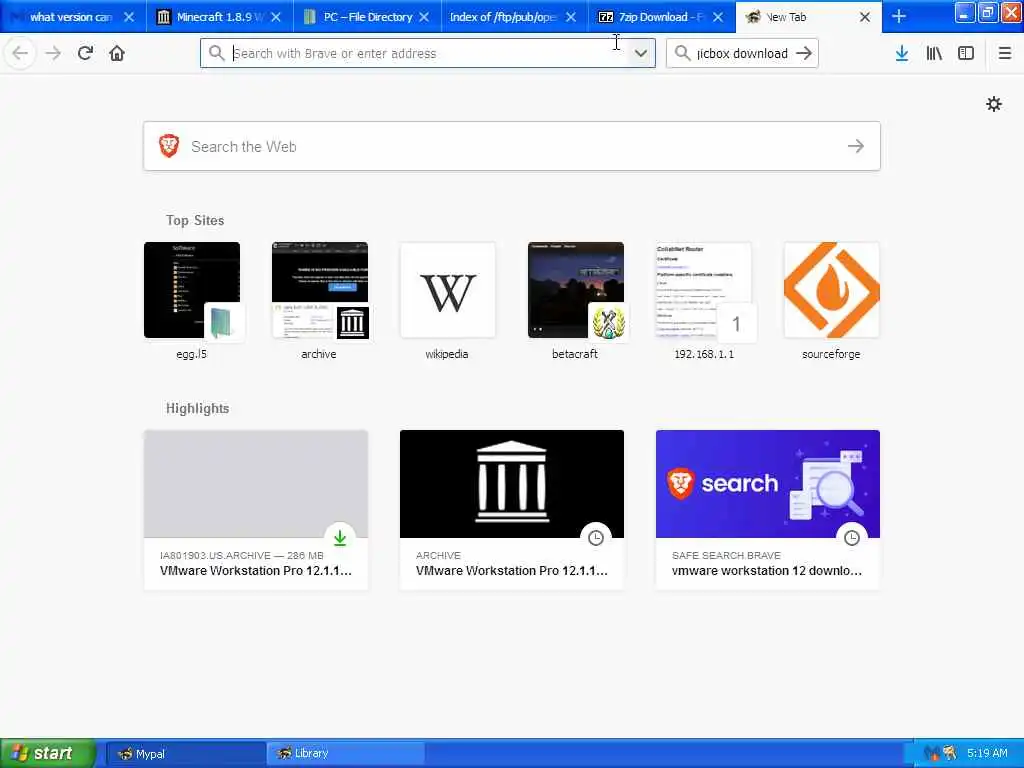Click the clock badge on Brave search card
The height and width of the screenshot is (768, 1024).
point(852,537)
